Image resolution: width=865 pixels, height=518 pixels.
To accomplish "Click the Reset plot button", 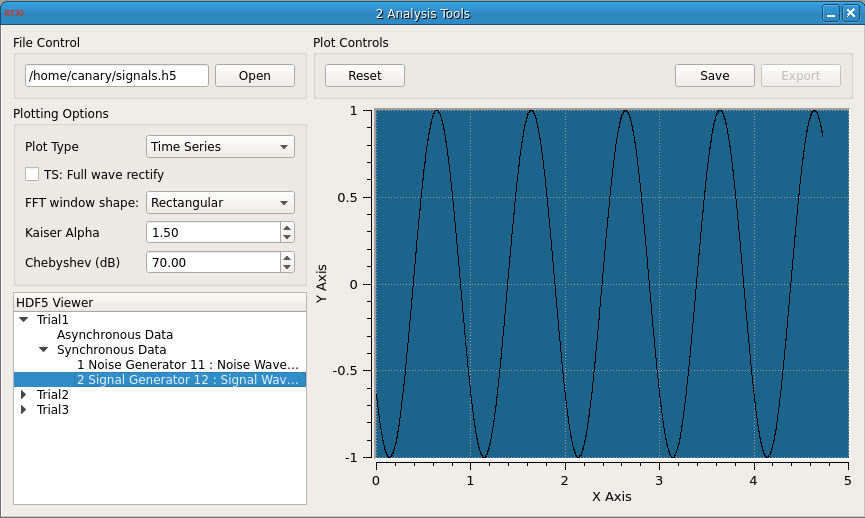I will 365,76.
